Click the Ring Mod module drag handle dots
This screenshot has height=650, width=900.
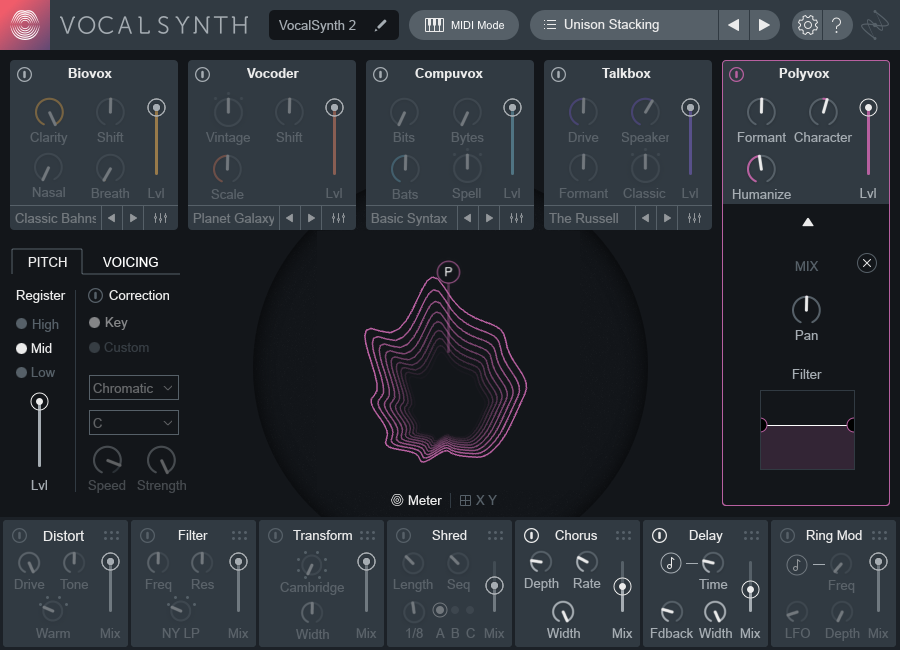point(879,535)
